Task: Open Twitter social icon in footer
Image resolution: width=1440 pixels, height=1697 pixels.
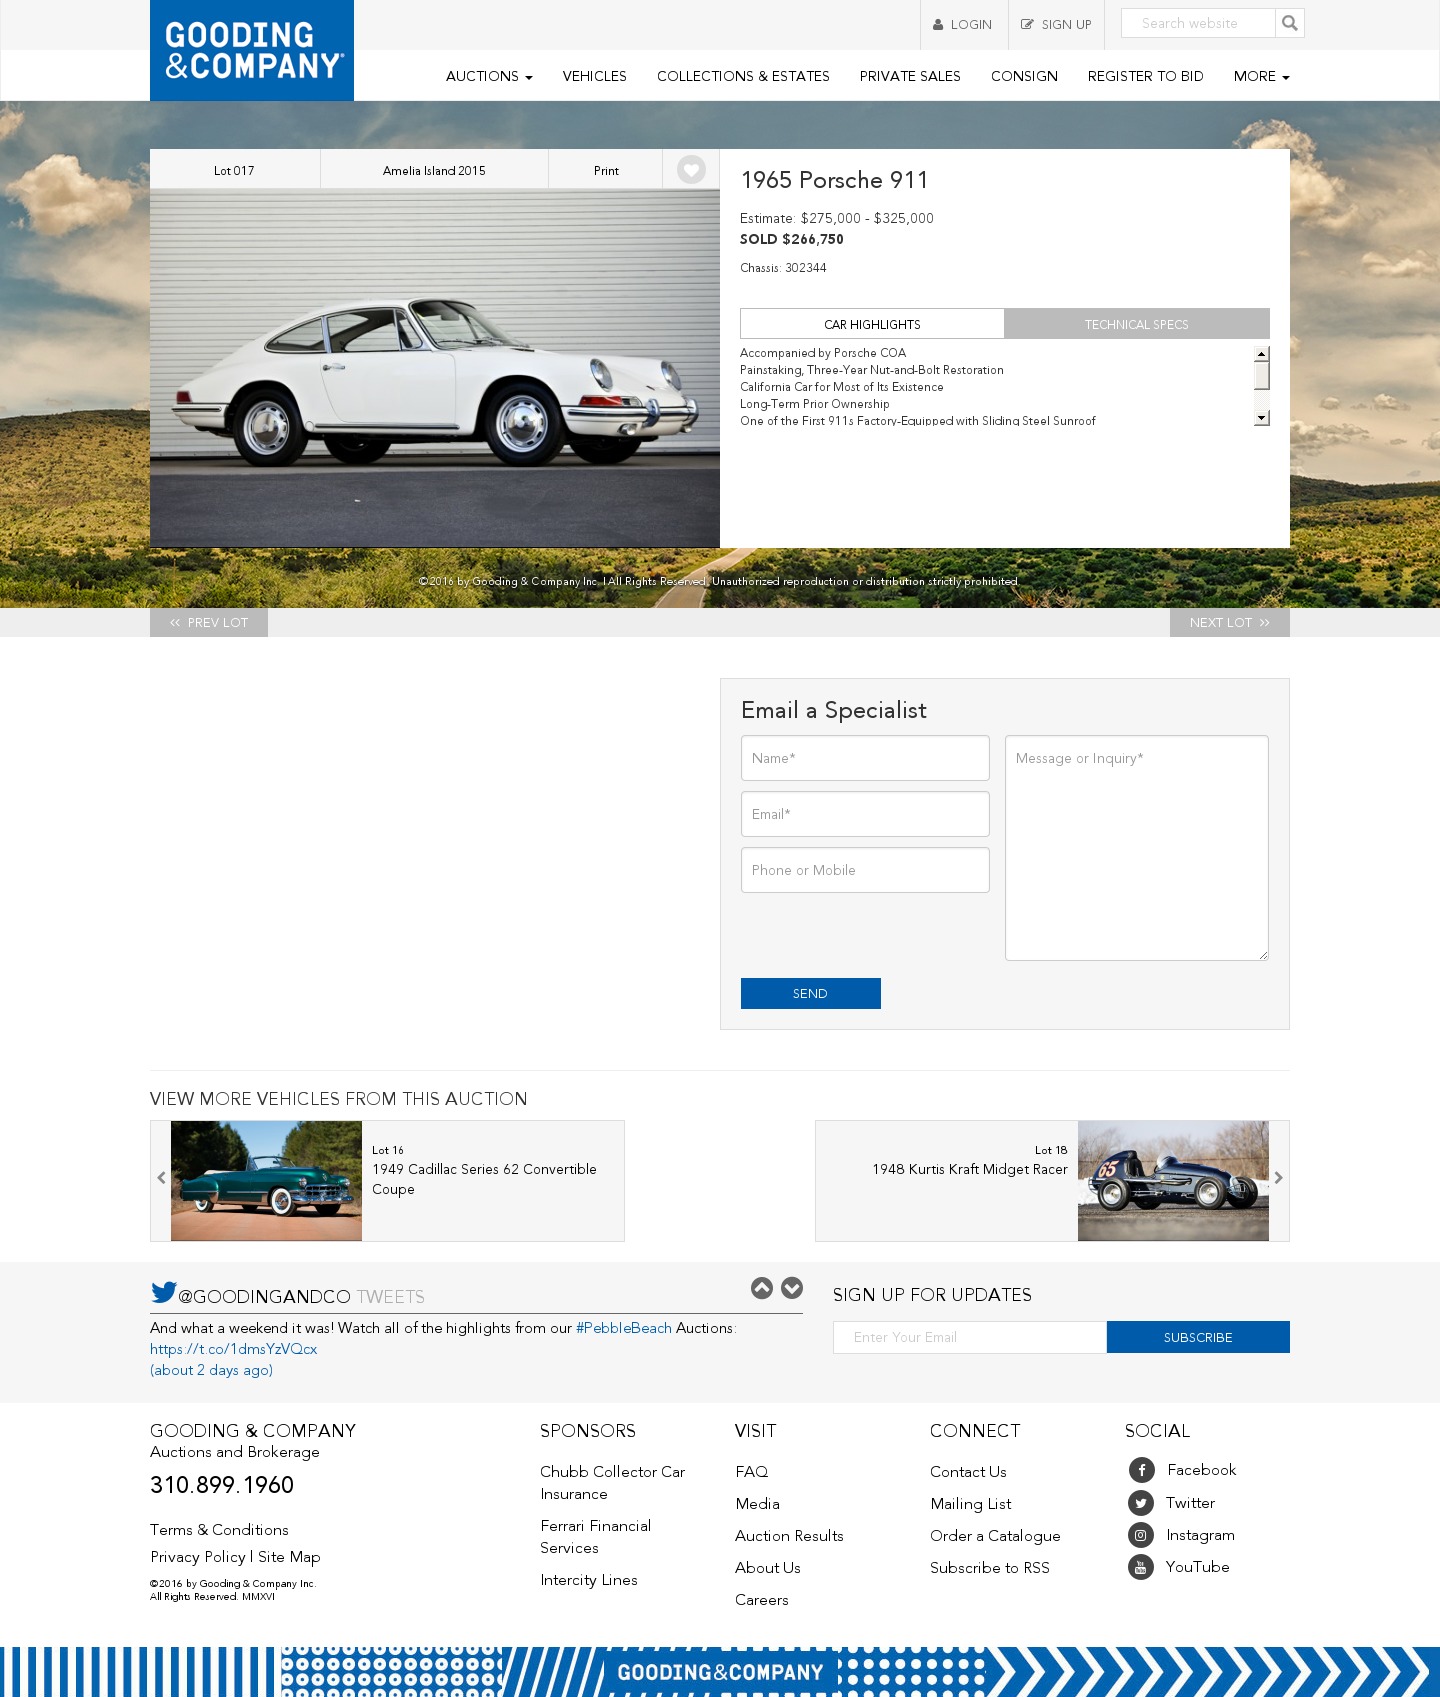Action: click(x=1141, y=1503)
